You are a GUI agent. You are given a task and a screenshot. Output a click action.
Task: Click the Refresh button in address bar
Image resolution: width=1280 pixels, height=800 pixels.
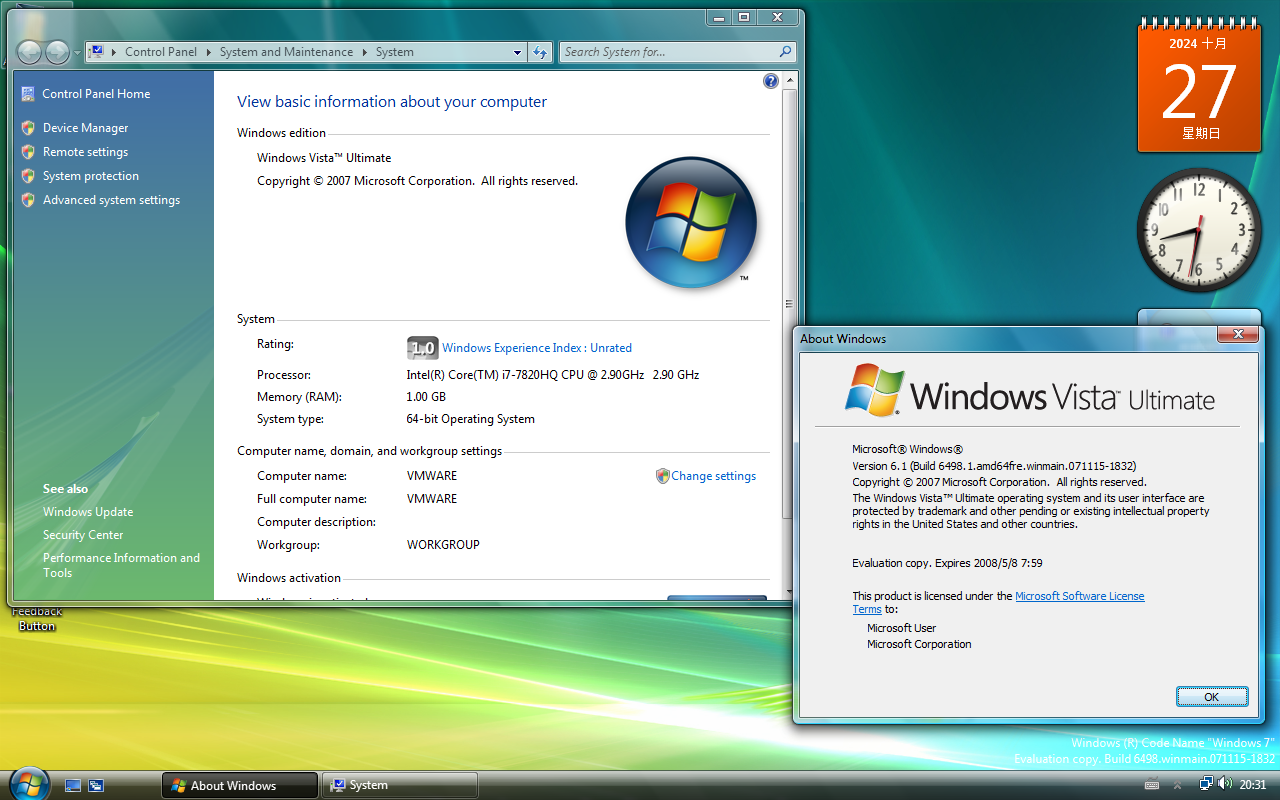(x=540, y=52)
